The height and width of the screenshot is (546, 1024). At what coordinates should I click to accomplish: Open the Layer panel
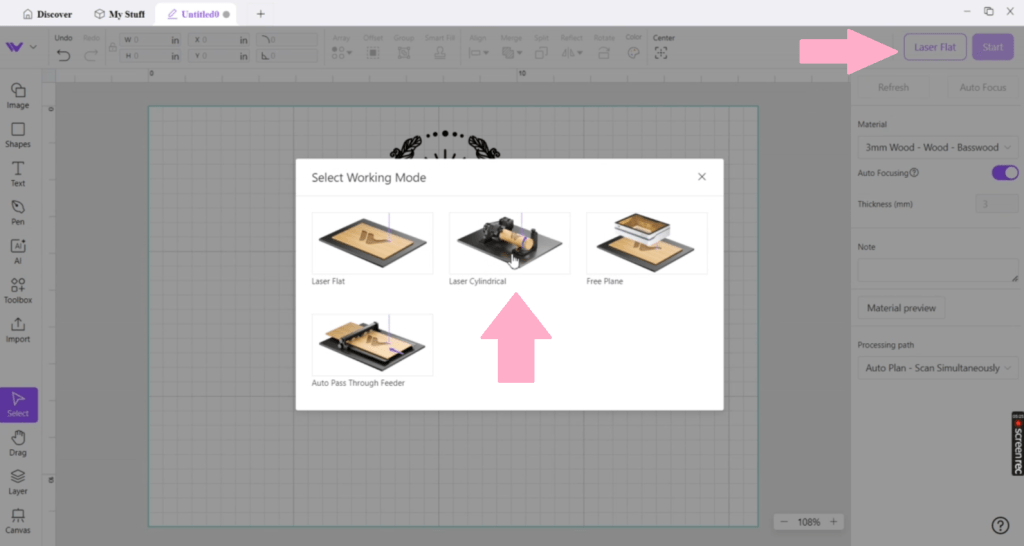click(x=18, y=482)
